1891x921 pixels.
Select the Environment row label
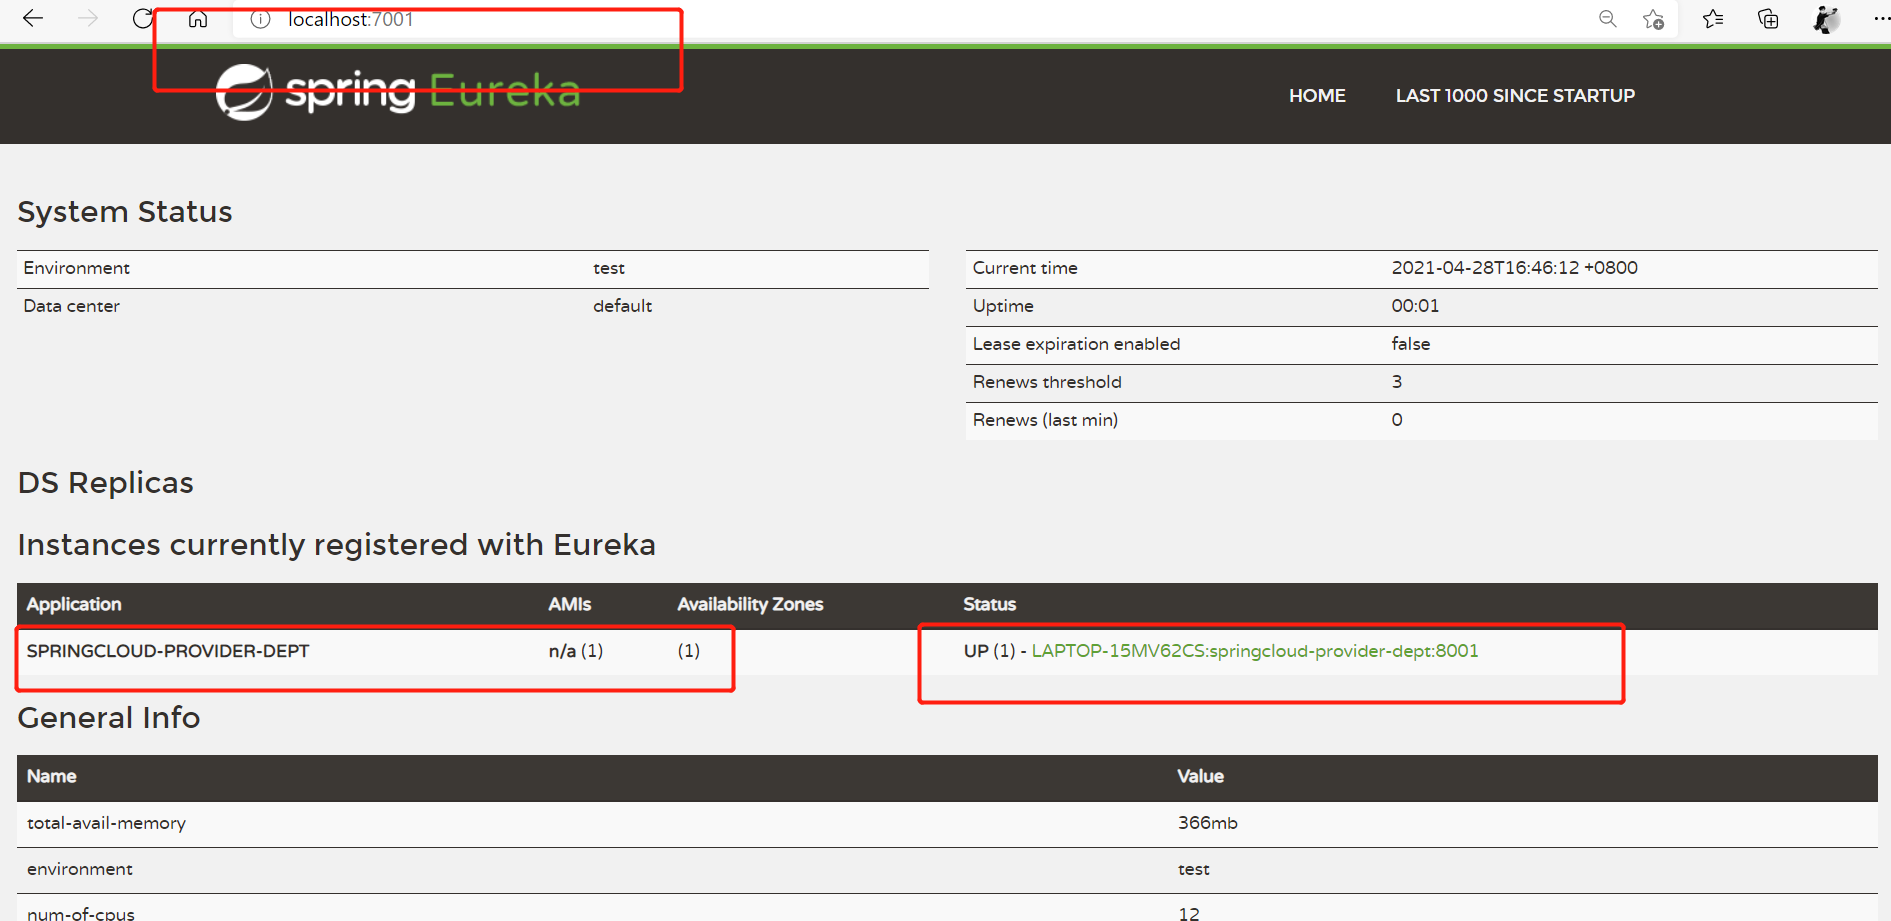[77, 268]
